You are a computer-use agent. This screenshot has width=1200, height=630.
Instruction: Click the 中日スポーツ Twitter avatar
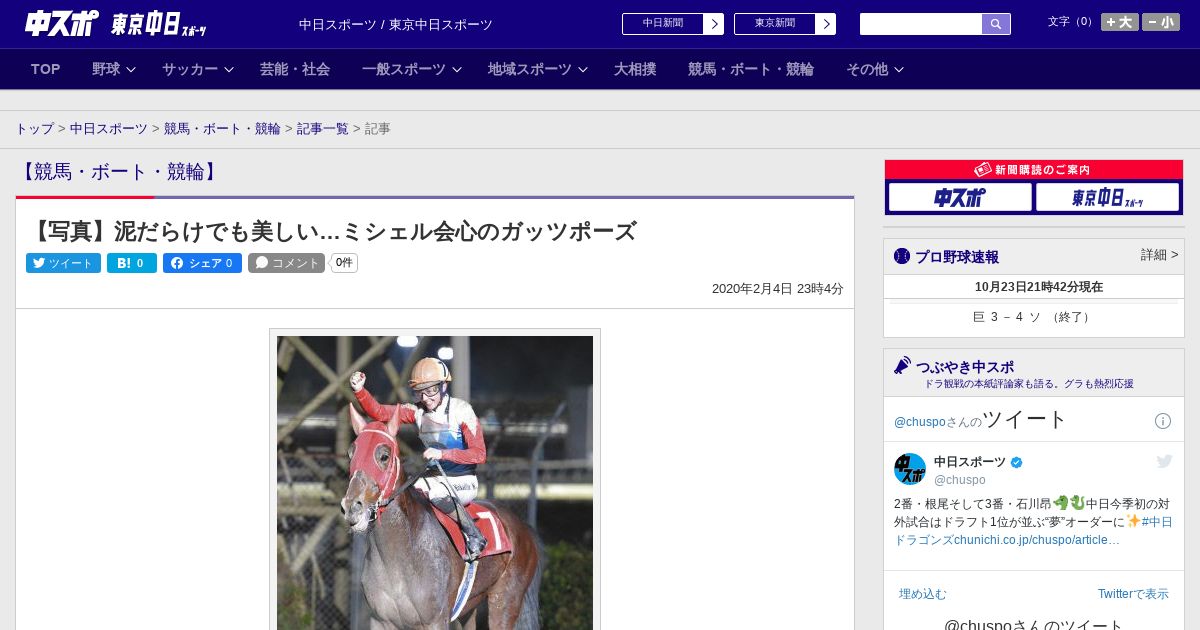[910, 469]
